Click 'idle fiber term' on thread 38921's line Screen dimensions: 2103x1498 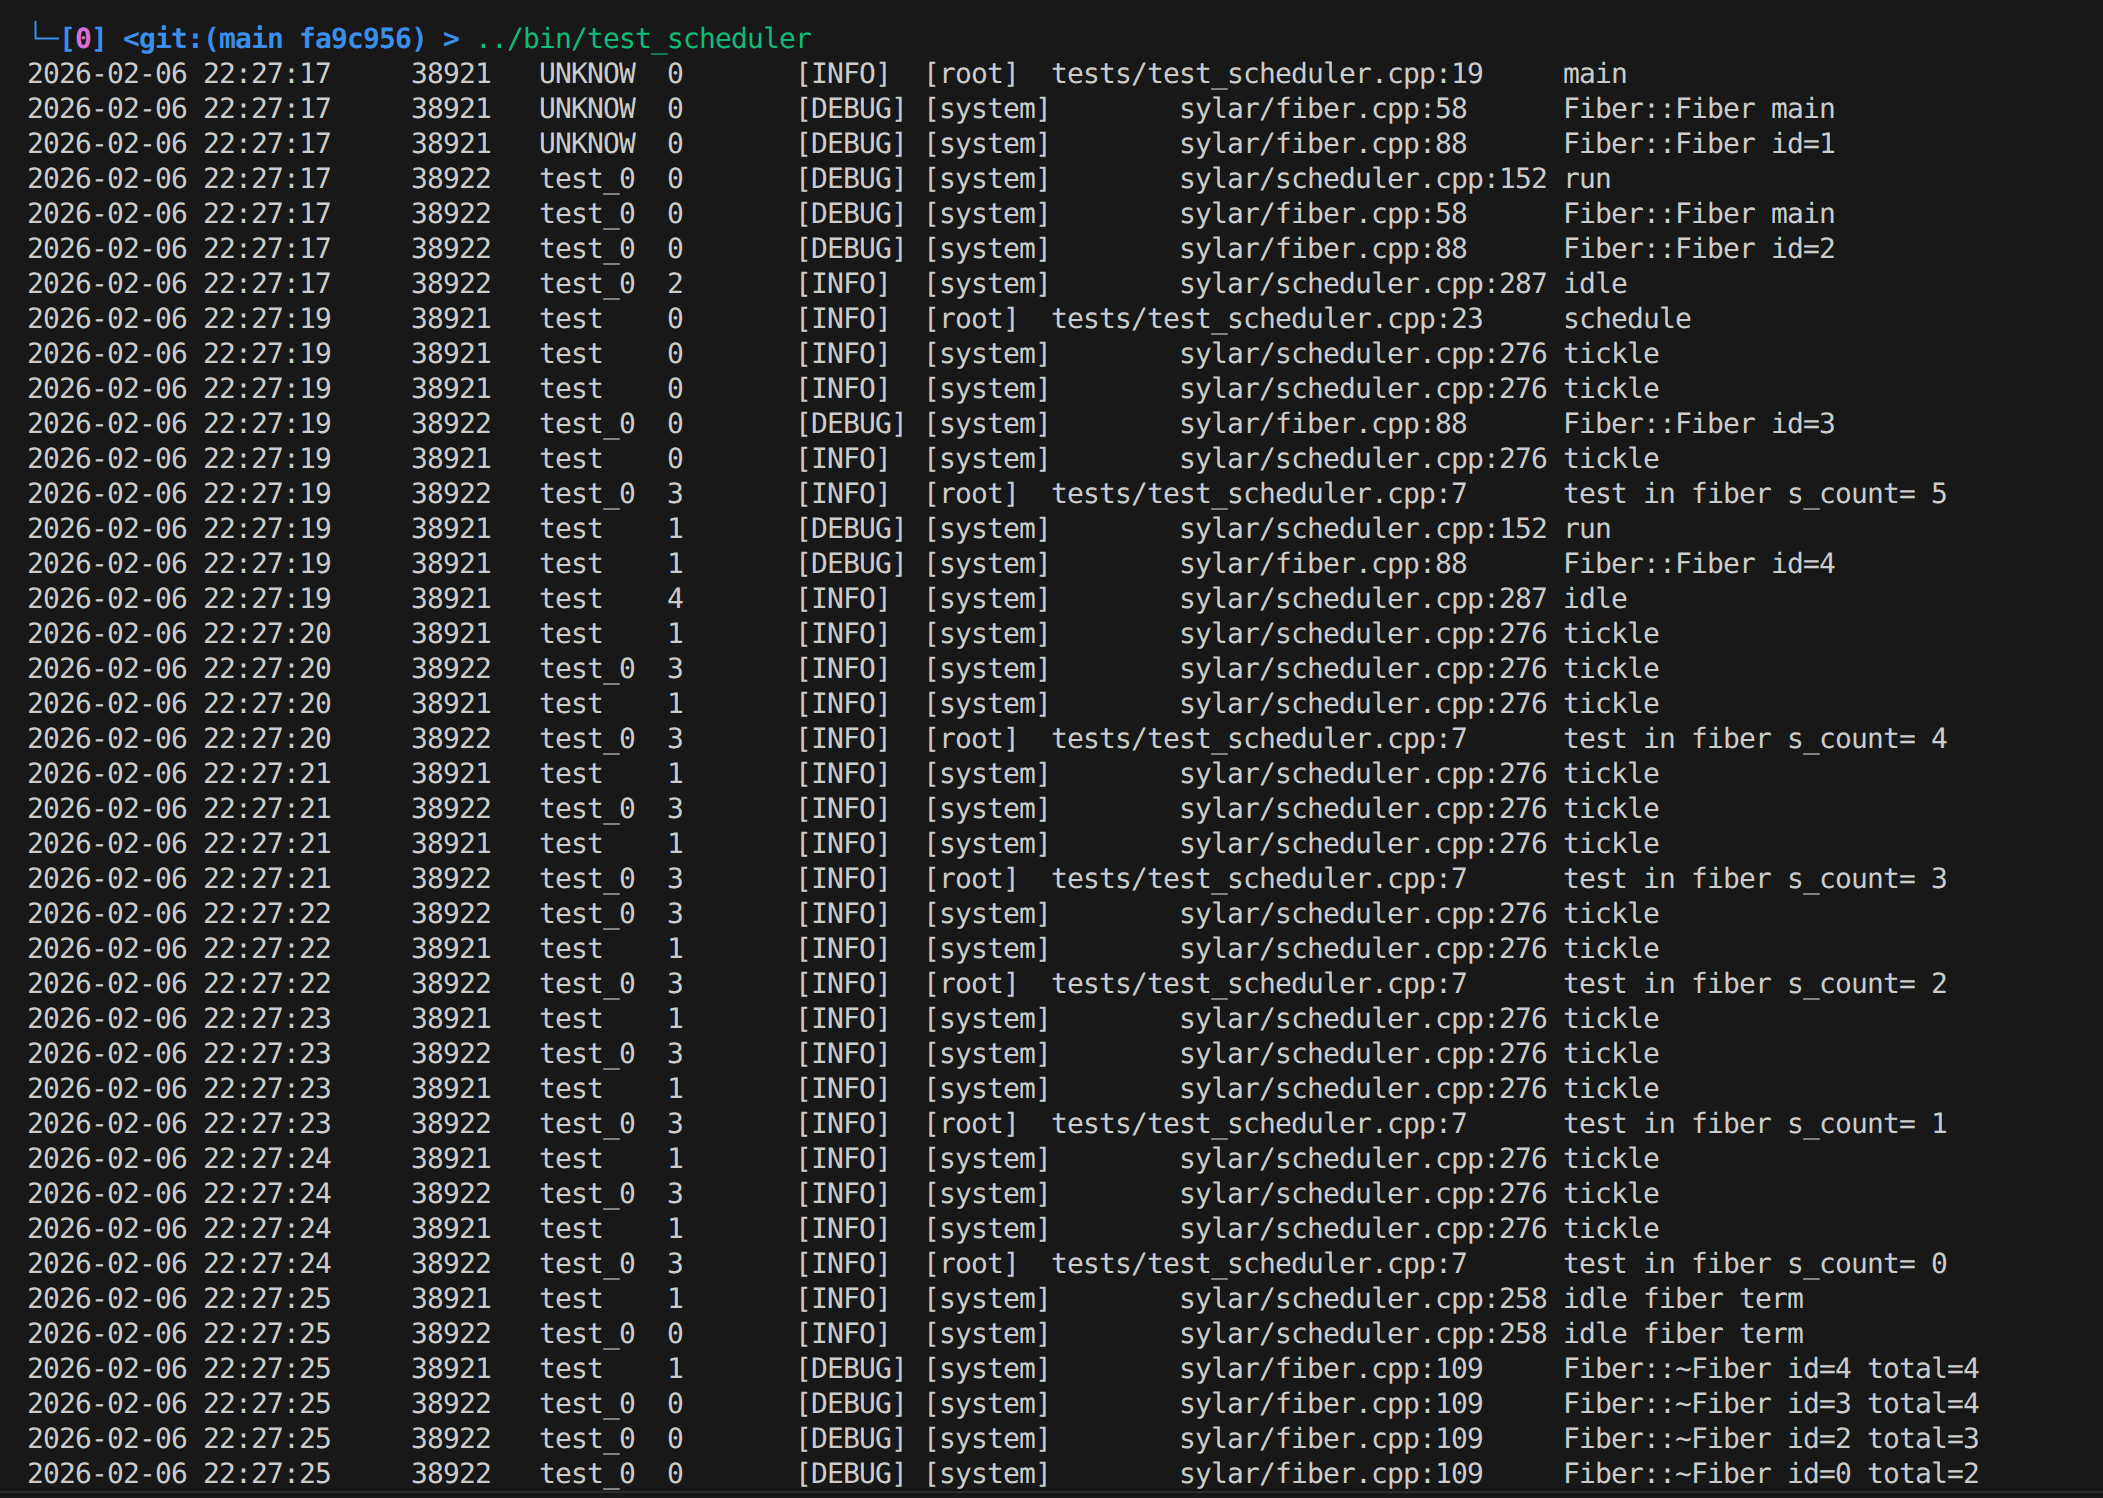[1682, 1299]
